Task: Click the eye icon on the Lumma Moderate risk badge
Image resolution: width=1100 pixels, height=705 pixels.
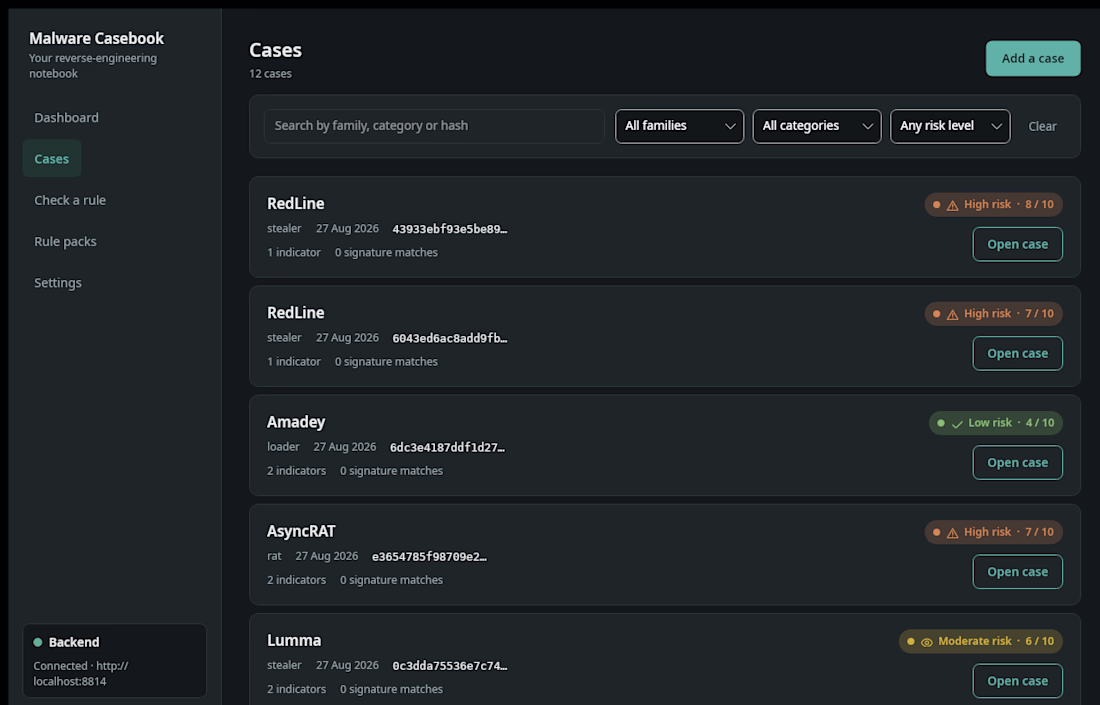Action: point(927,642)
